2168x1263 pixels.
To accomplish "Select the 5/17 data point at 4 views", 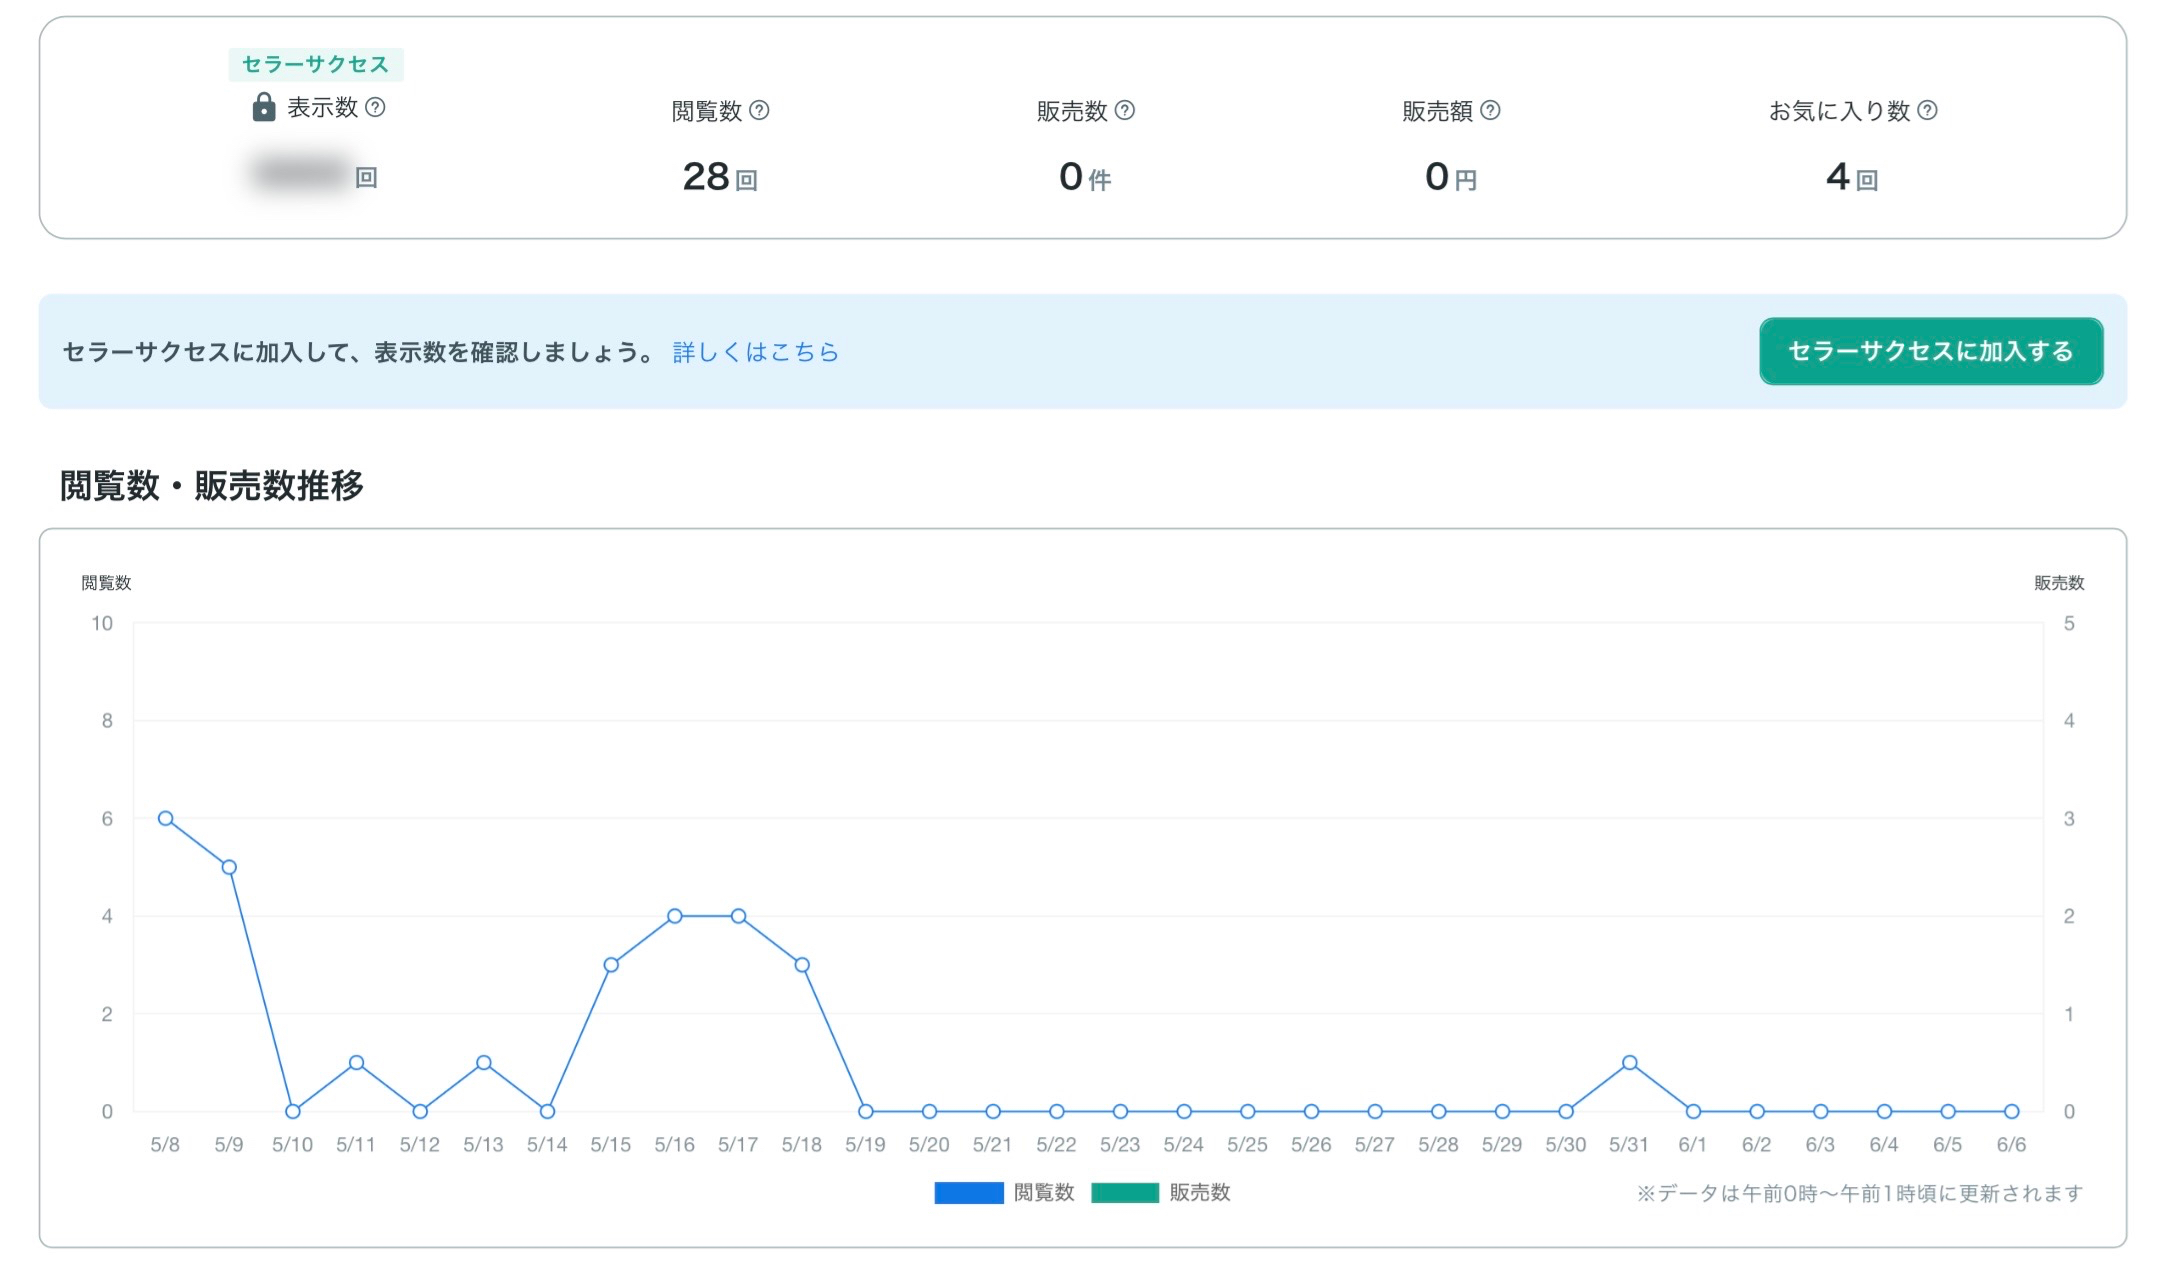I will point(738,916).
